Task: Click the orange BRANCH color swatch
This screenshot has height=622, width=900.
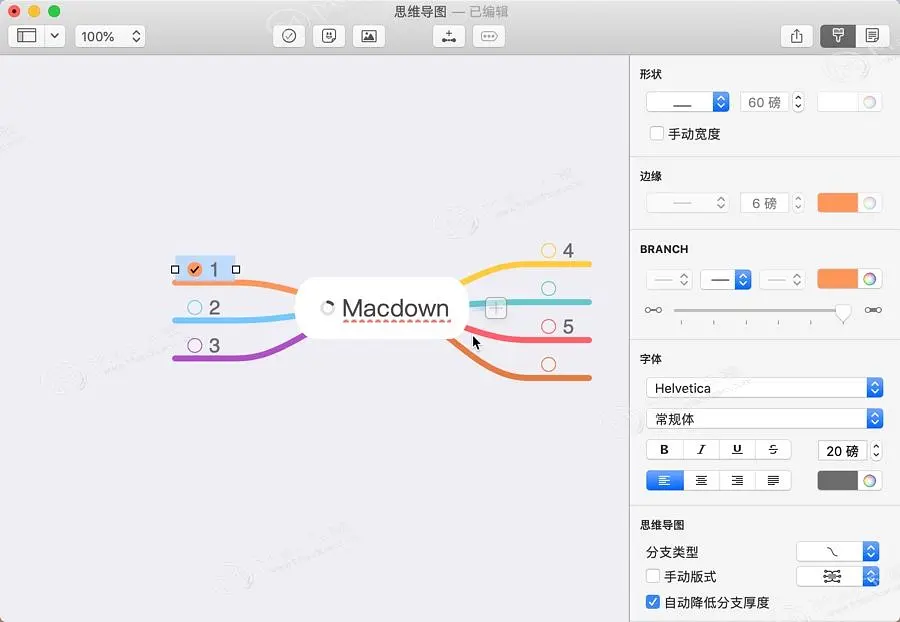Action: [x=837, y=279]
